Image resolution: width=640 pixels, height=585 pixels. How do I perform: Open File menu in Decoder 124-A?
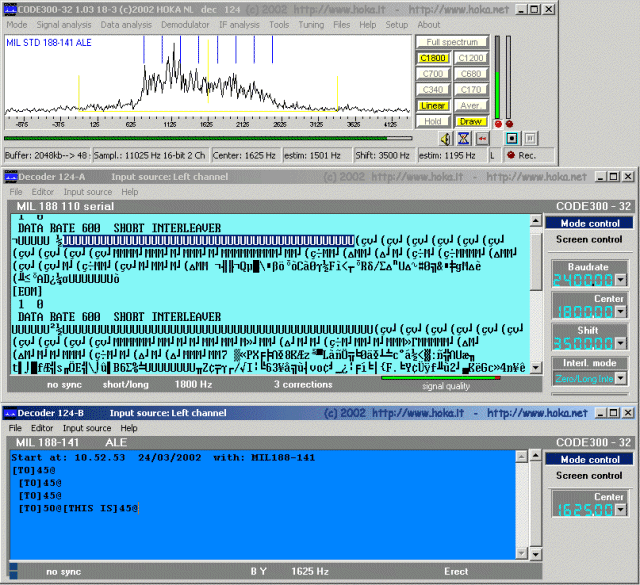tap(16, 192)
